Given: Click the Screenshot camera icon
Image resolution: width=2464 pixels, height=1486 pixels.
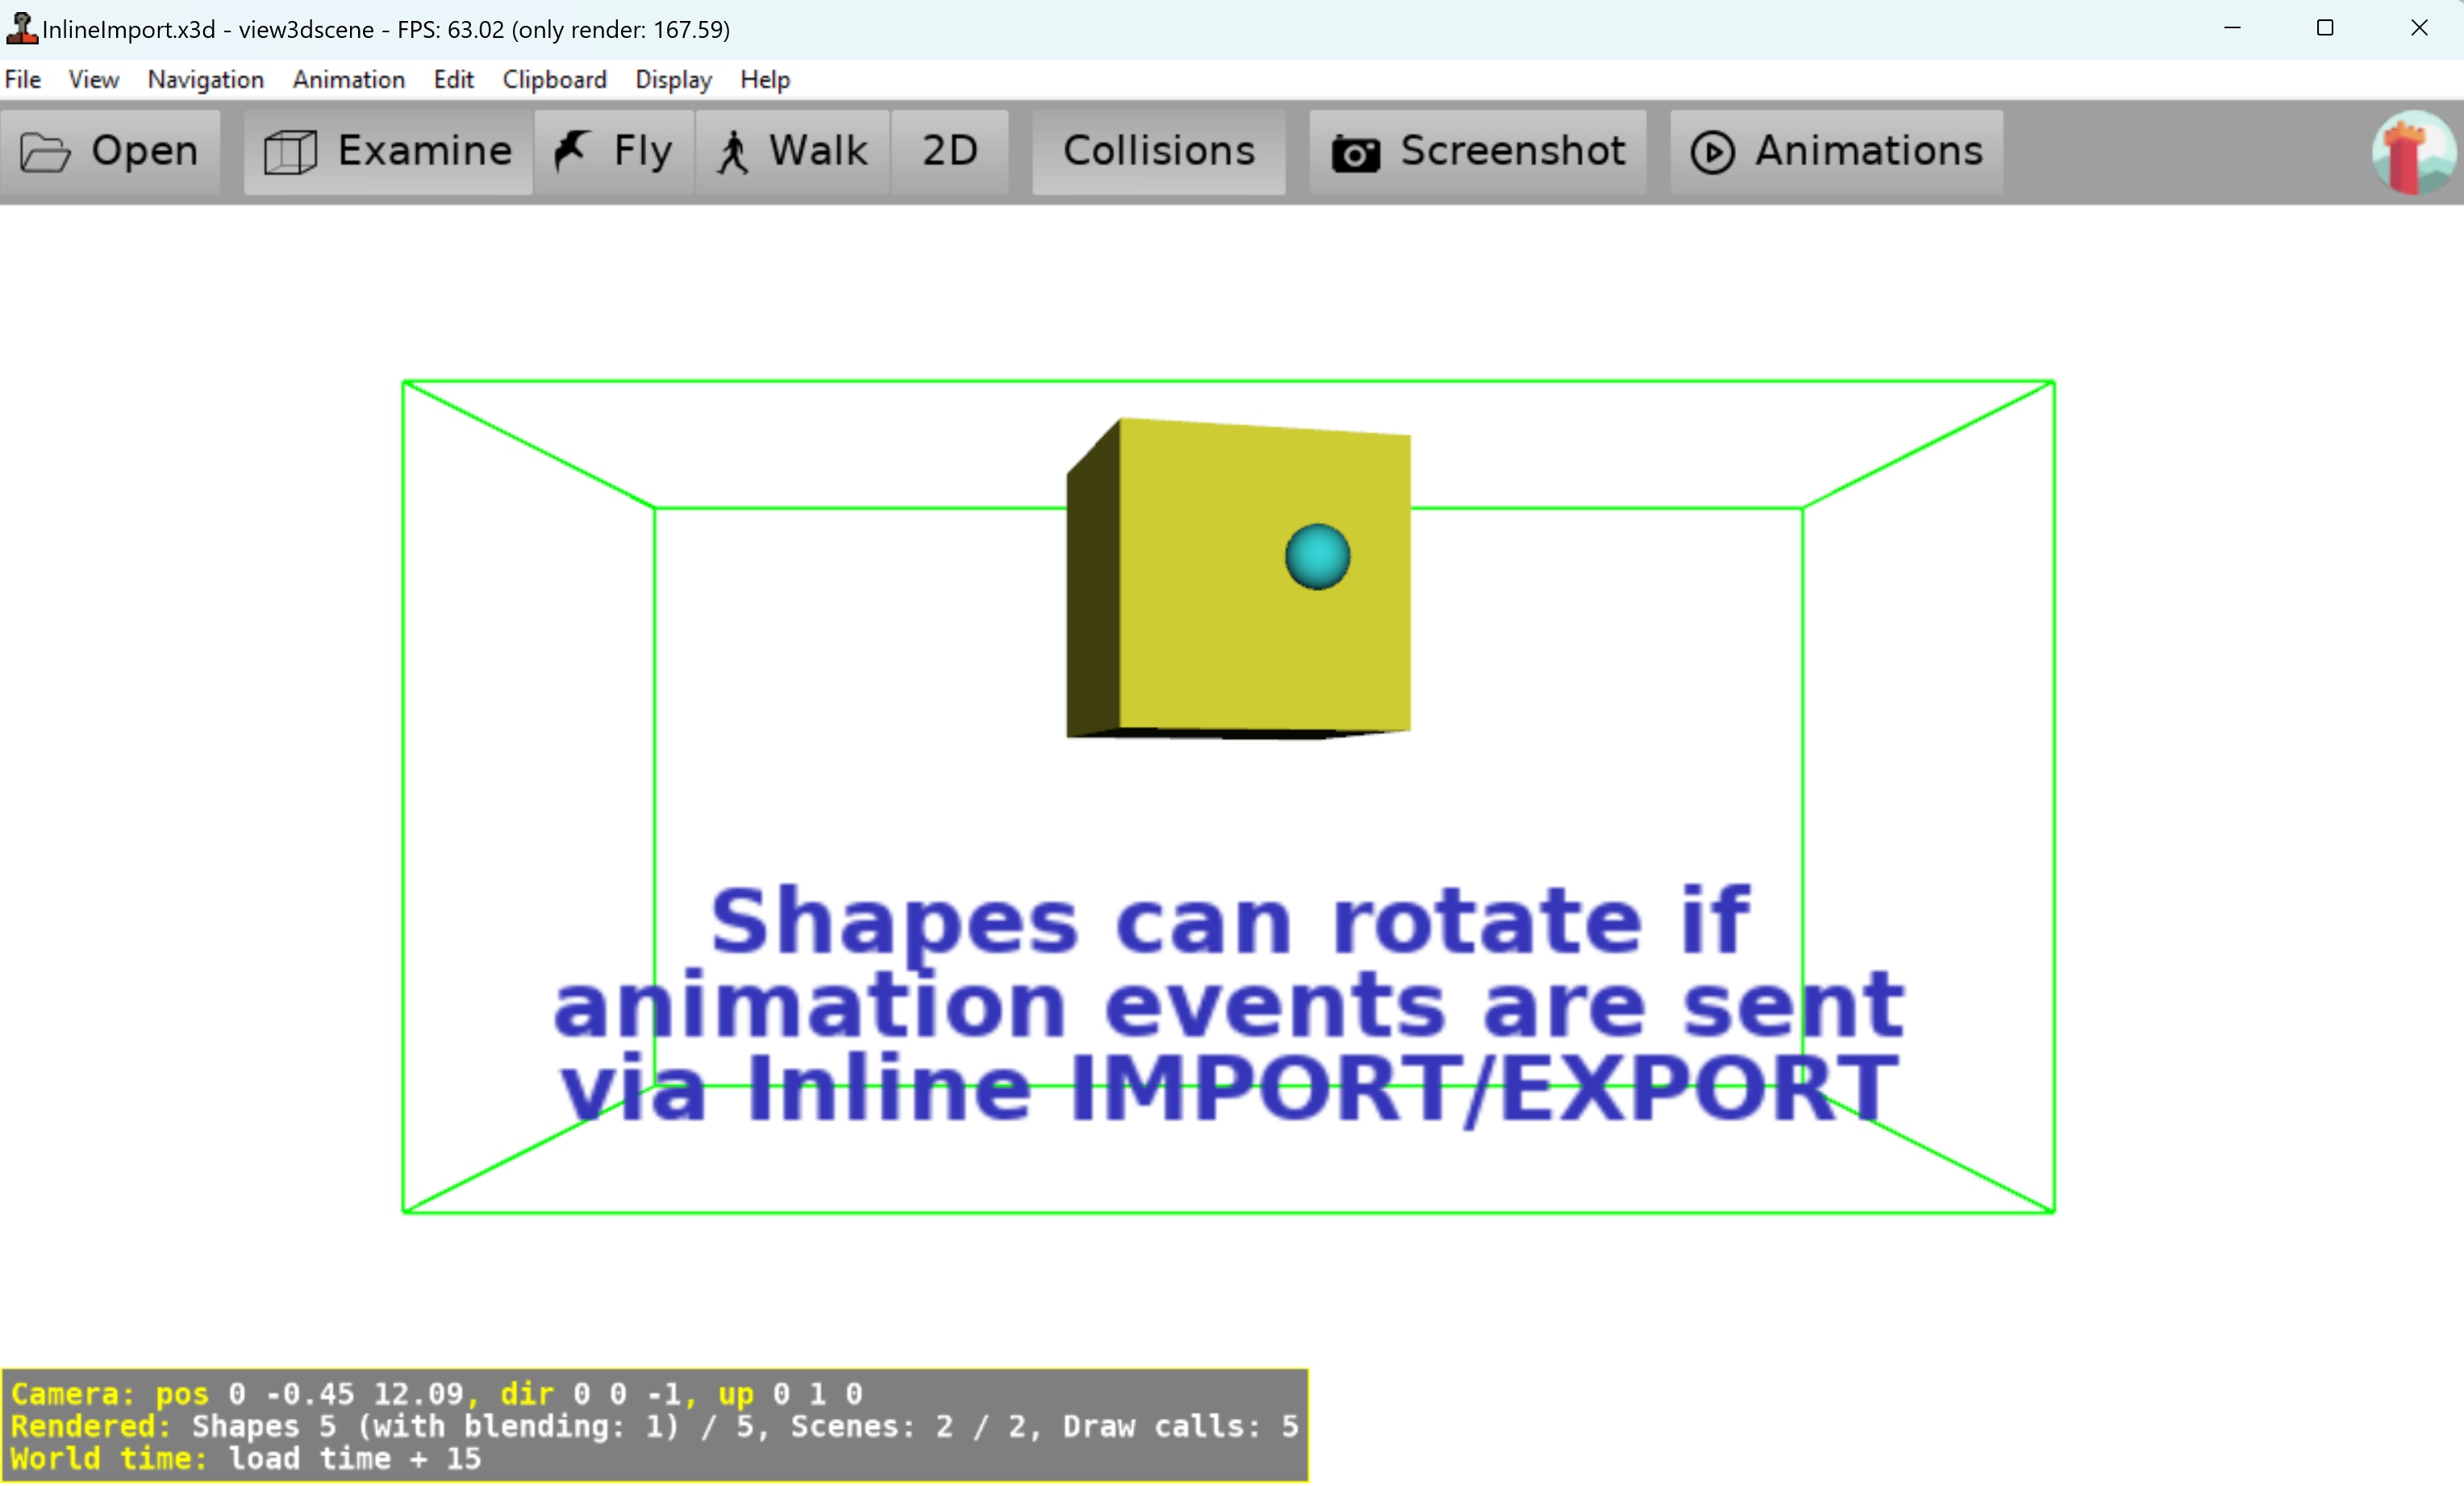Looking at the screenshot, I should point(1355,153).
